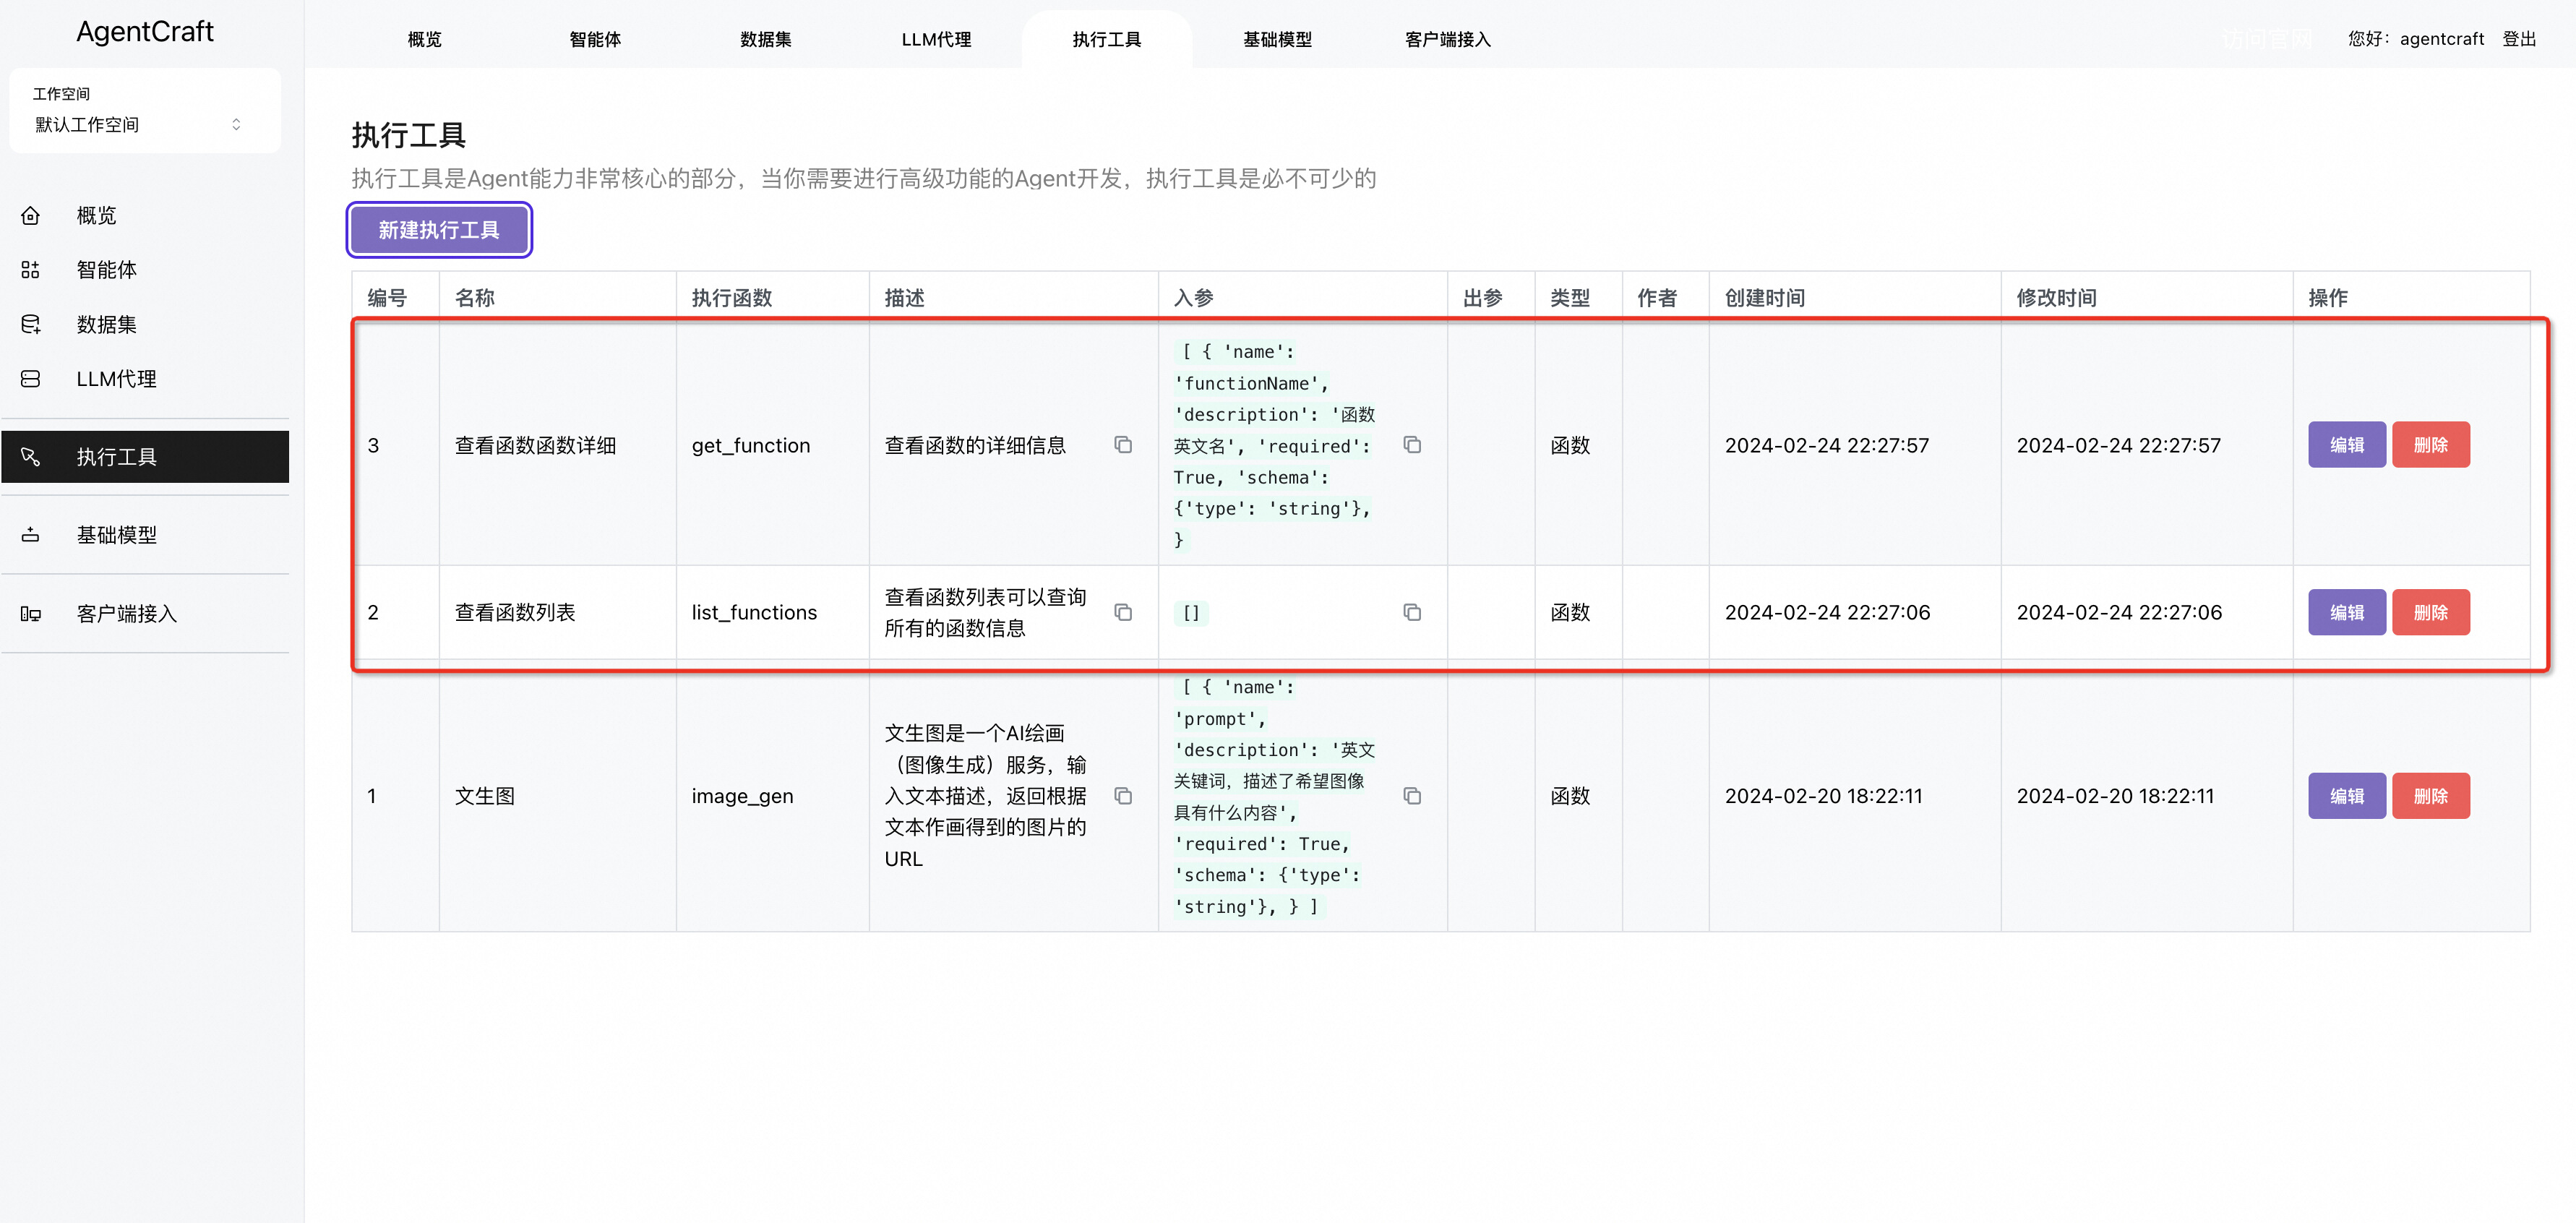Copy description of image_gen row
The width and height of the screenshot is (2576, 1223).
1123,796
